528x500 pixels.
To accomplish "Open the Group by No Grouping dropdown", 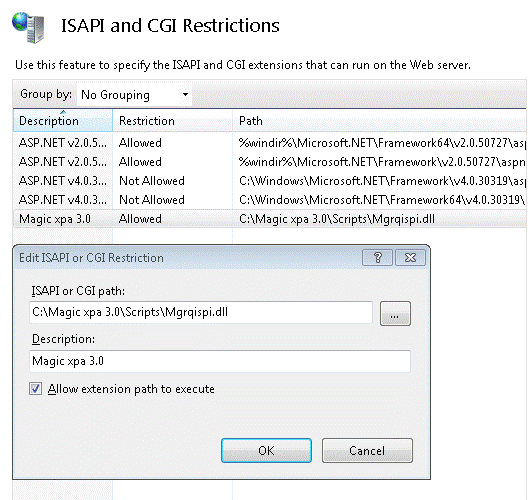I will click(x=134, y=95).
